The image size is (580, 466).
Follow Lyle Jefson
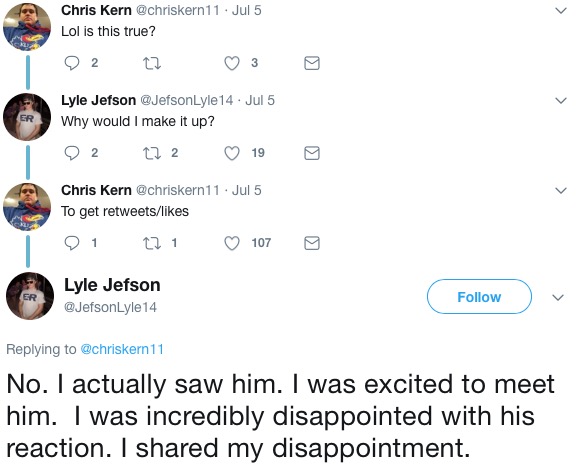coord(479,297)
